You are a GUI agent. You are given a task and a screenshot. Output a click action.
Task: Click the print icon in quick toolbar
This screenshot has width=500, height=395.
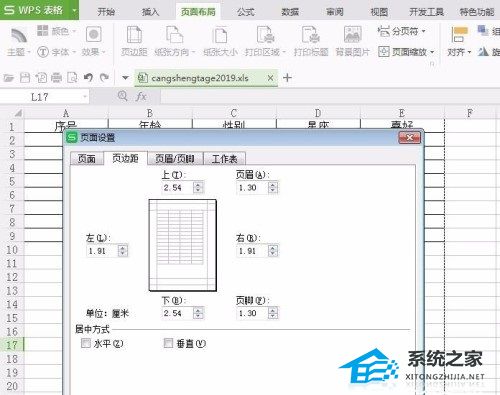point(56,78)
